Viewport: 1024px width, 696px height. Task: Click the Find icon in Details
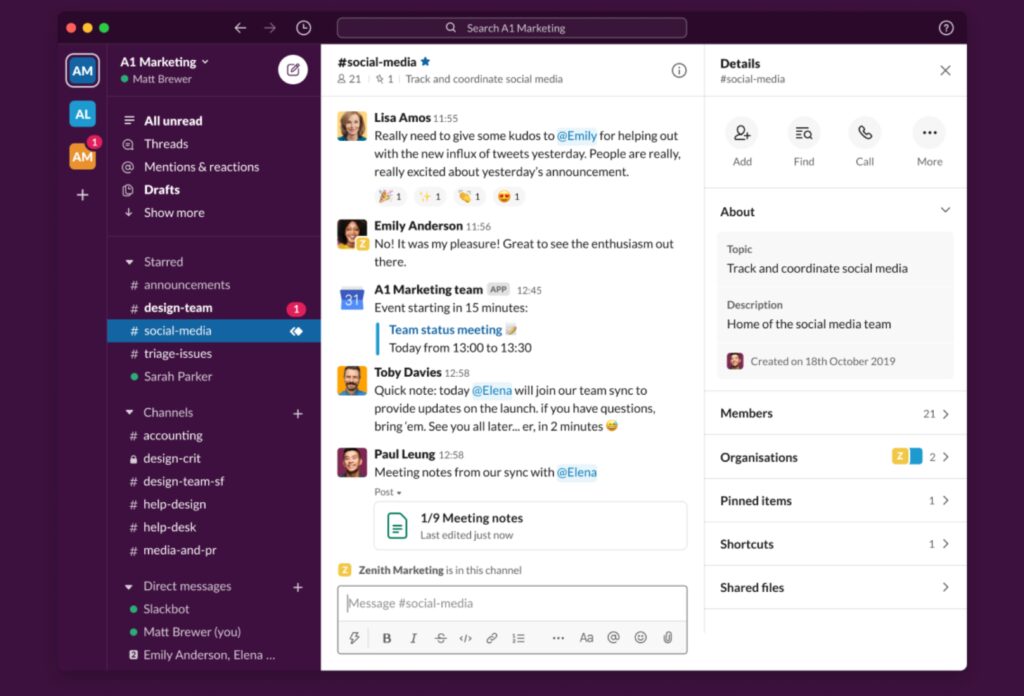point(803,133)
